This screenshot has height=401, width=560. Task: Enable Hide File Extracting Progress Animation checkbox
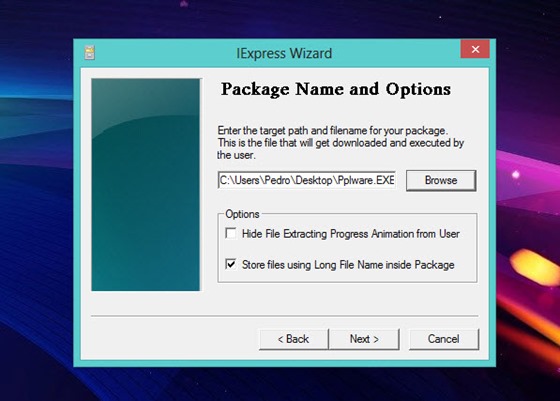231,233
